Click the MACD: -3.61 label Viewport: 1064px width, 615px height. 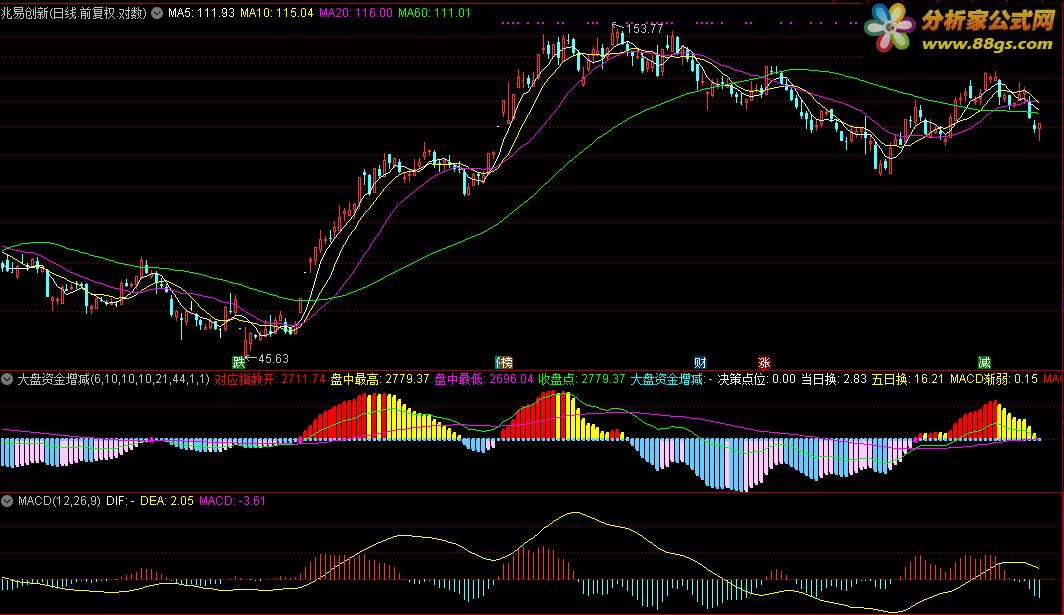click(232, 501)
